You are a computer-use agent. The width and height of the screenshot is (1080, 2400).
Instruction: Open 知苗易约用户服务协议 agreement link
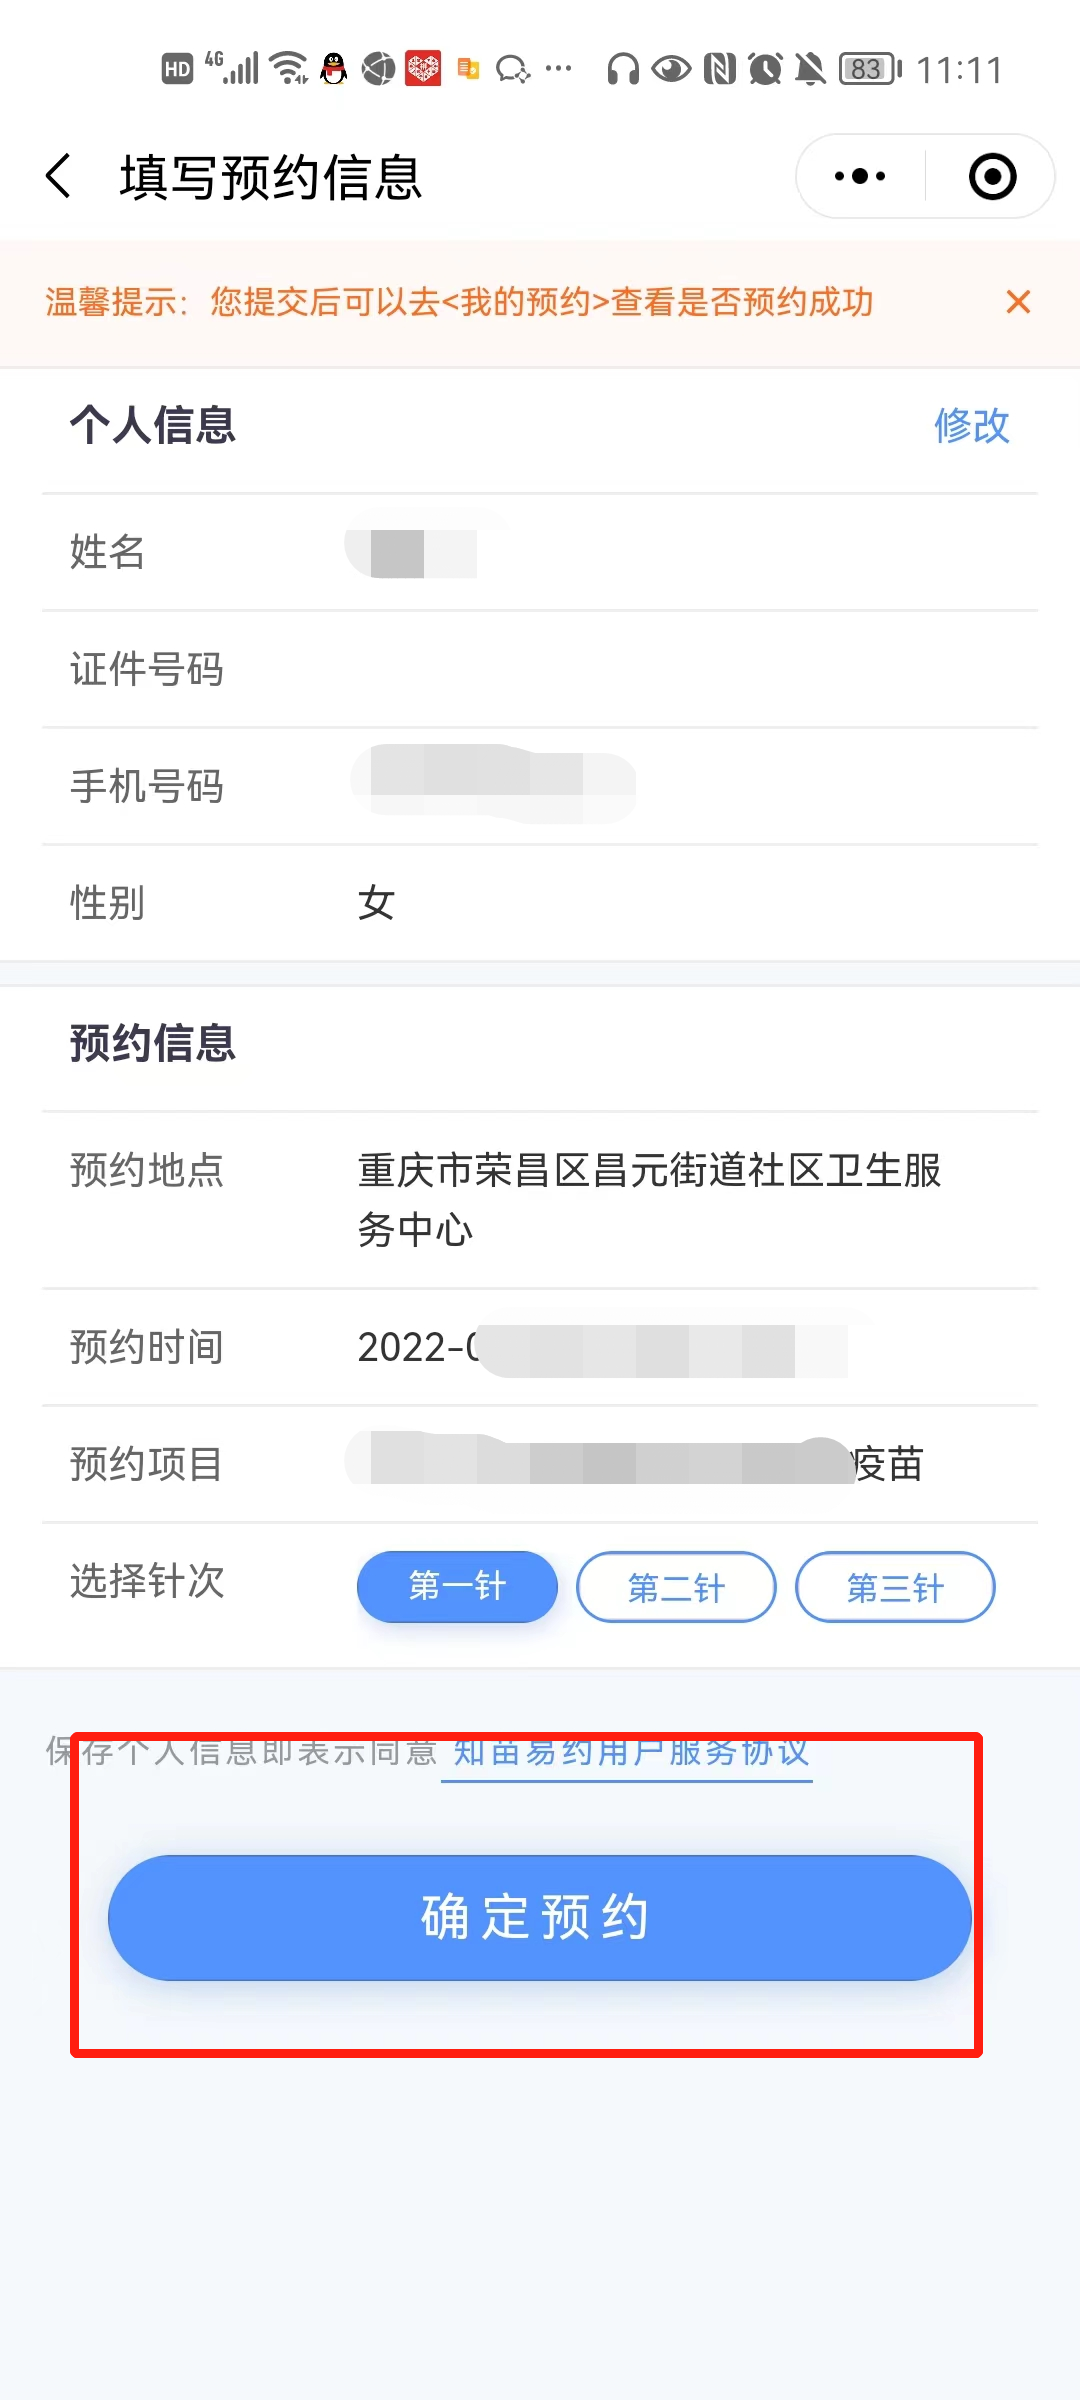point(630,1752)
